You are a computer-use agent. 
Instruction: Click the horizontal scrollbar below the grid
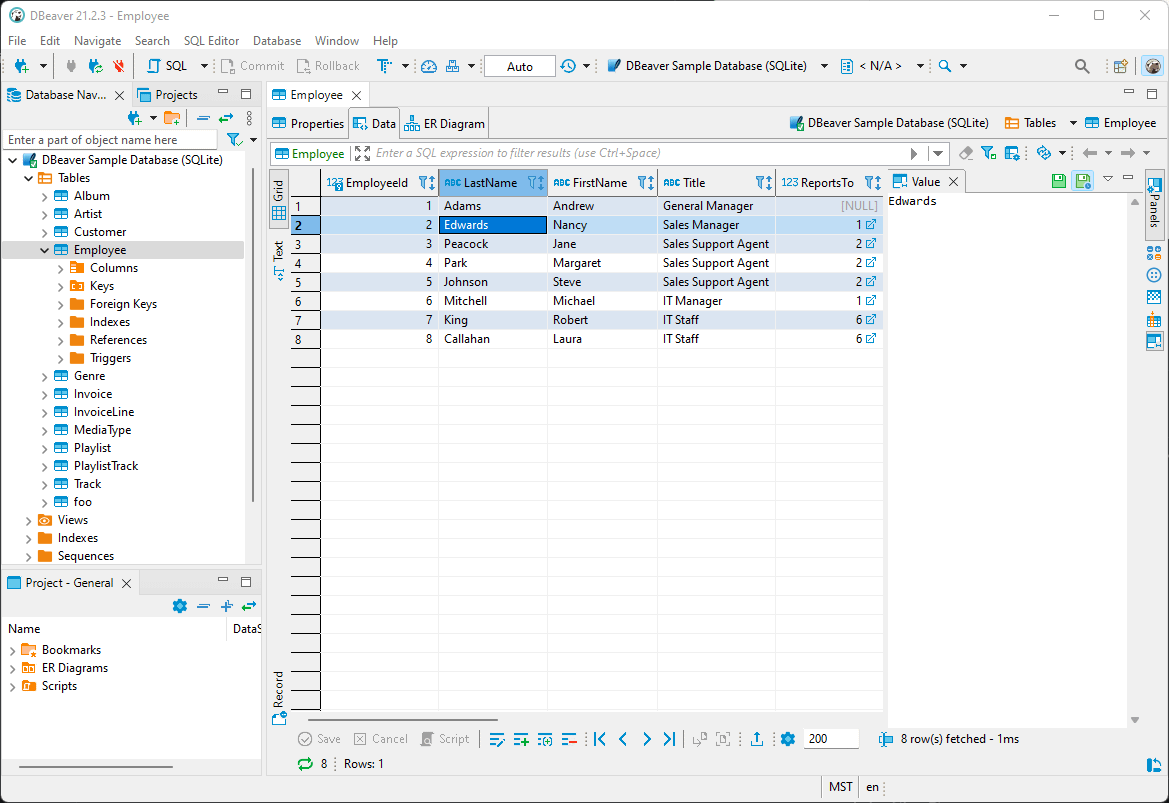(x=402, y=719)
